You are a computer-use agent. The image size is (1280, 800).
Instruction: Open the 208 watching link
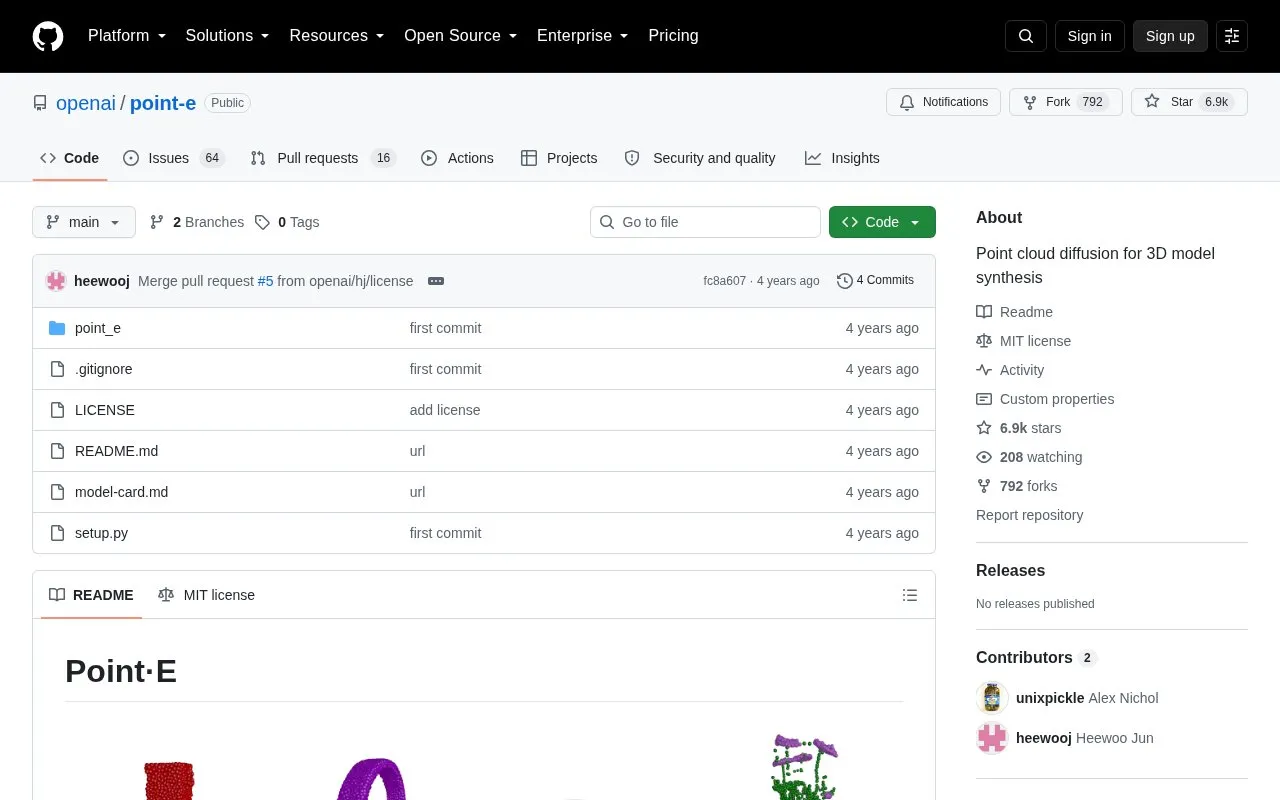[x=1029, y=457]
